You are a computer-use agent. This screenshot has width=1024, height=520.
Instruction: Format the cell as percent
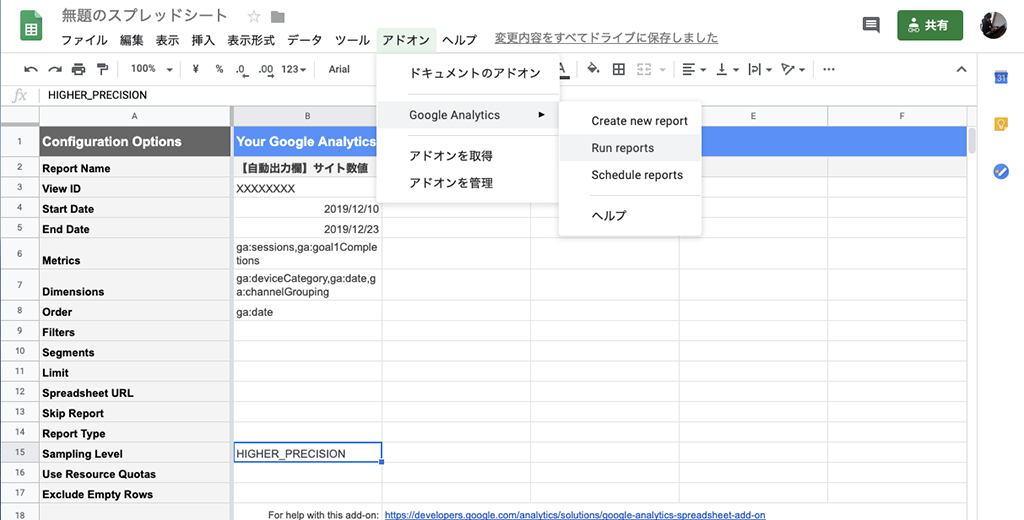(x=219, y=69)
